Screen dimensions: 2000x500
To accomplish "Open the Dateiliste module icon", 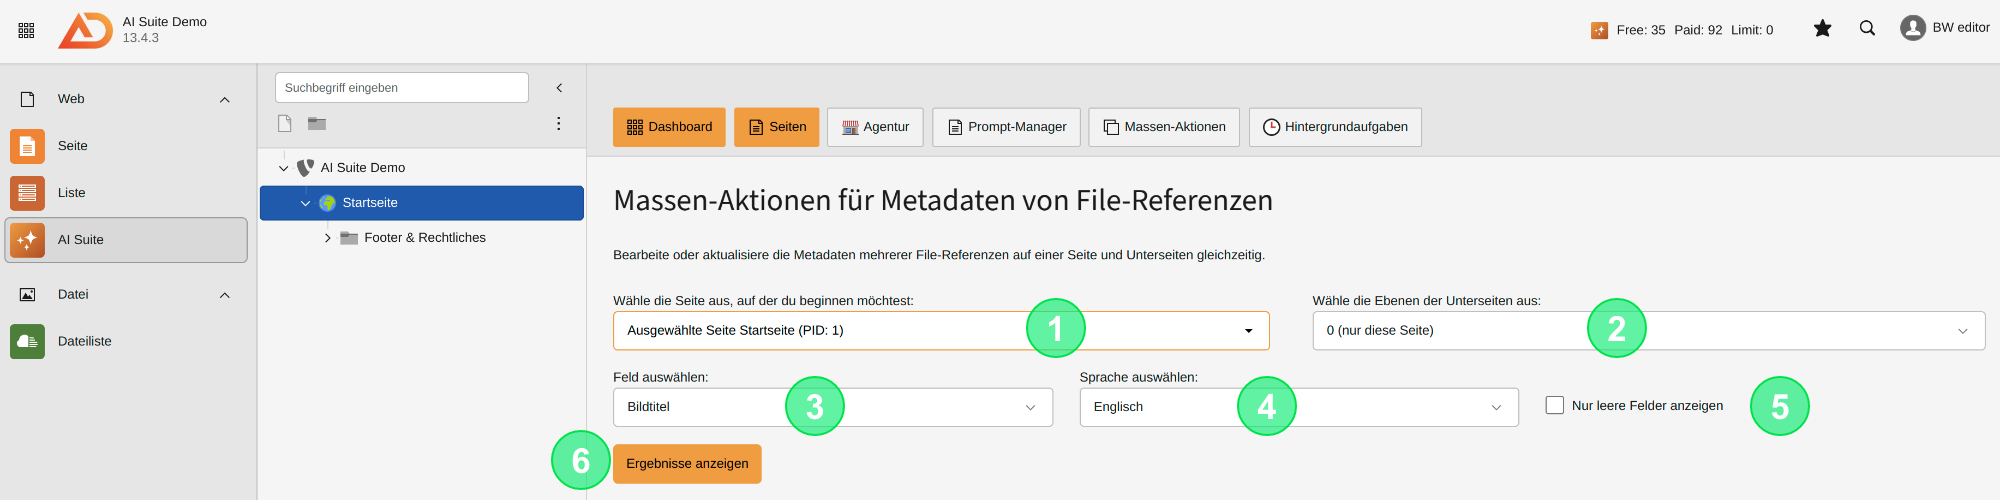I will [x=27, y=341].
